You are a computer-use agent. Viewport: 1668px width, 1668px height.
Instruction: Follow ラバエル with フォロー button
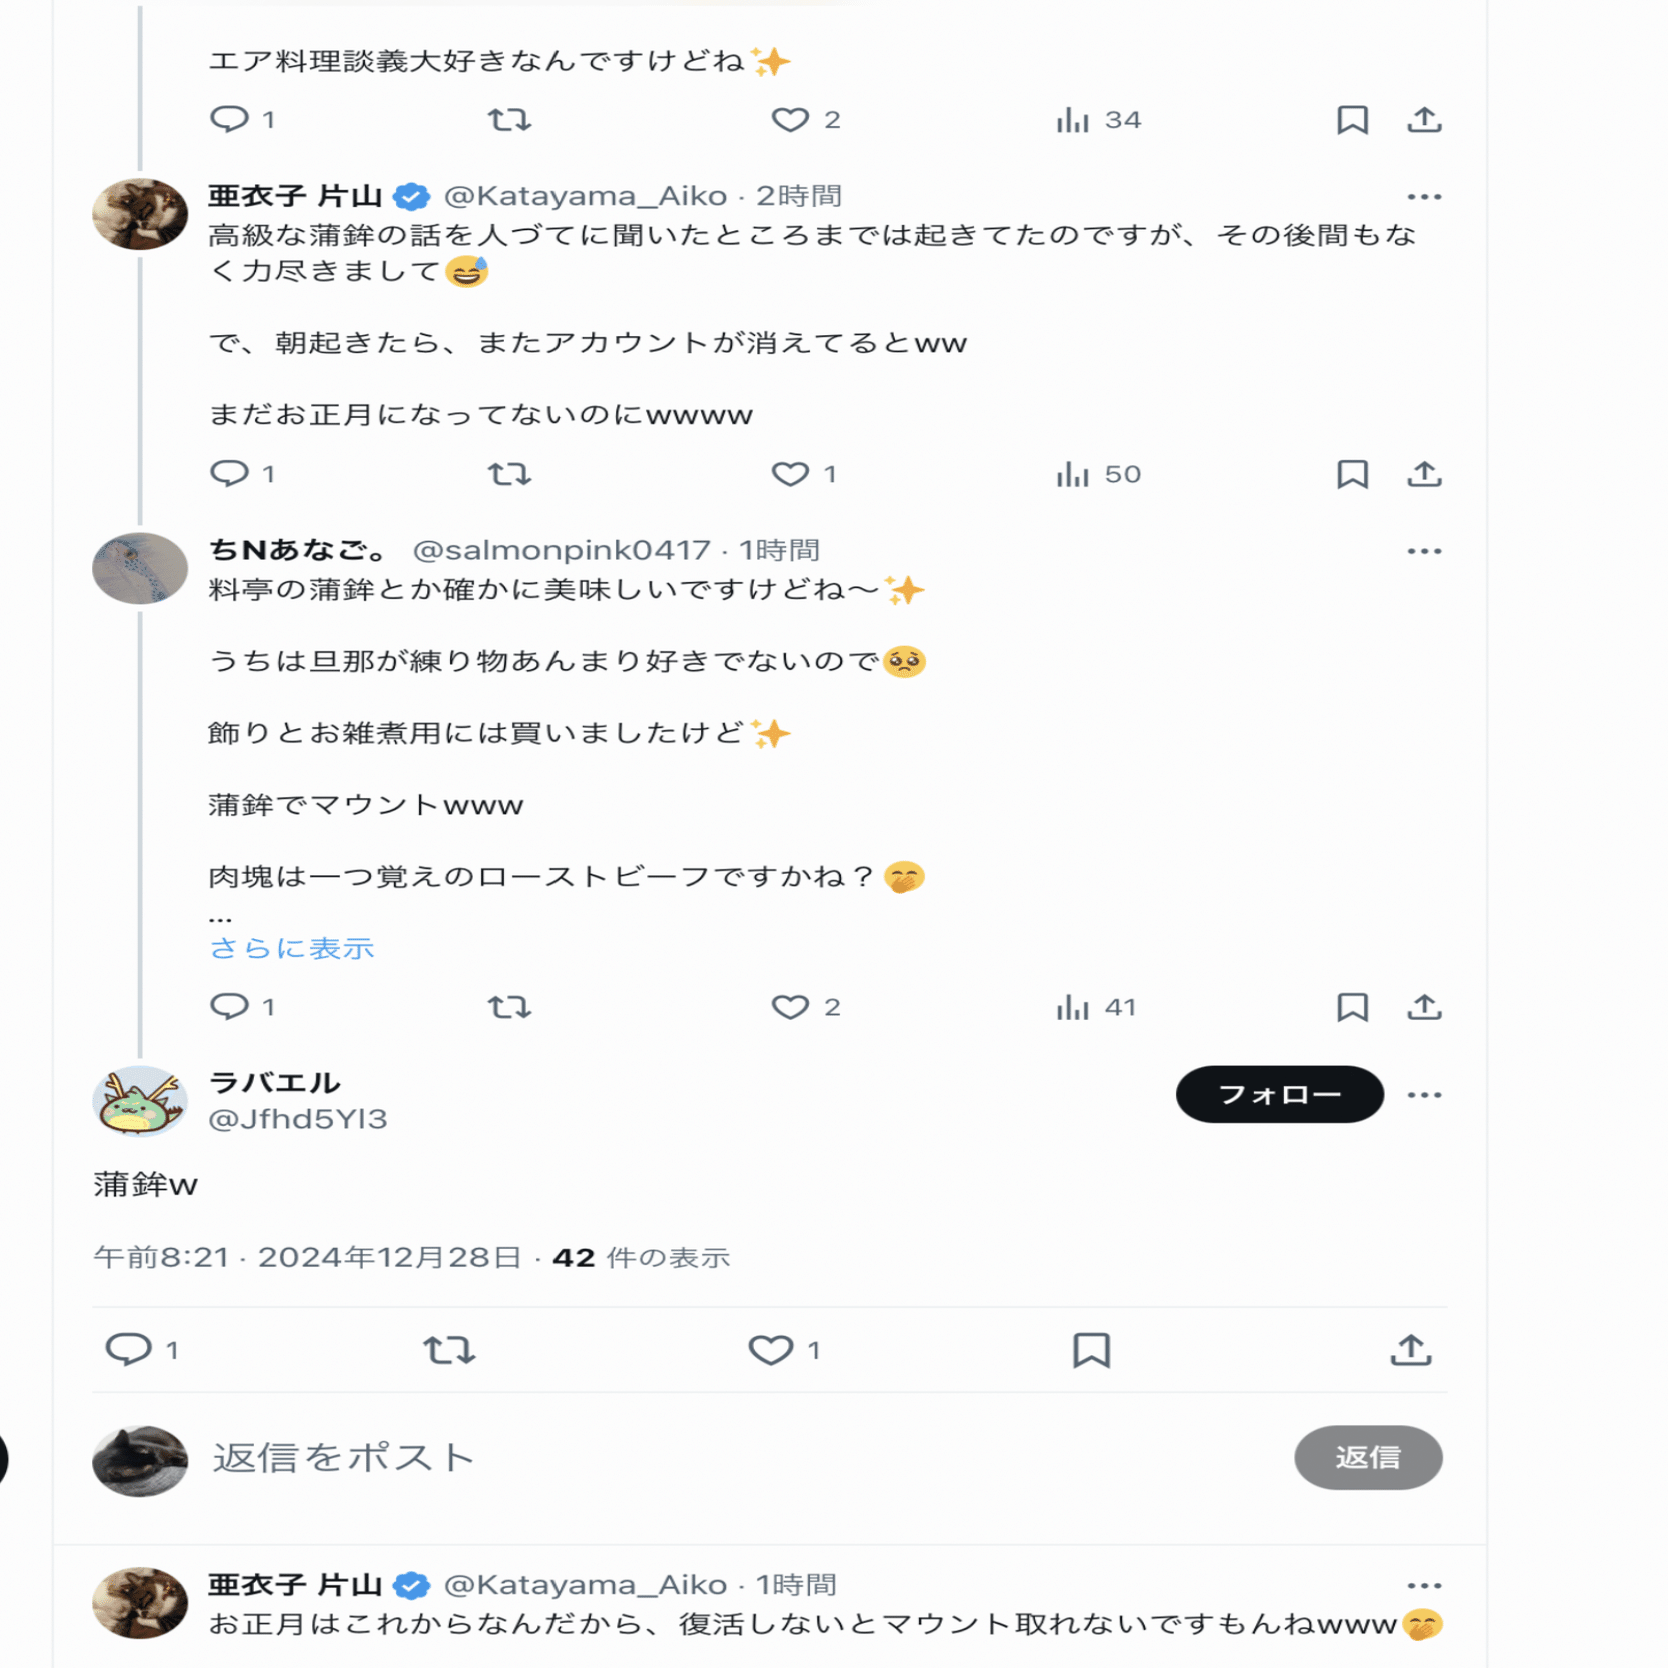tap(1279, 1094)
